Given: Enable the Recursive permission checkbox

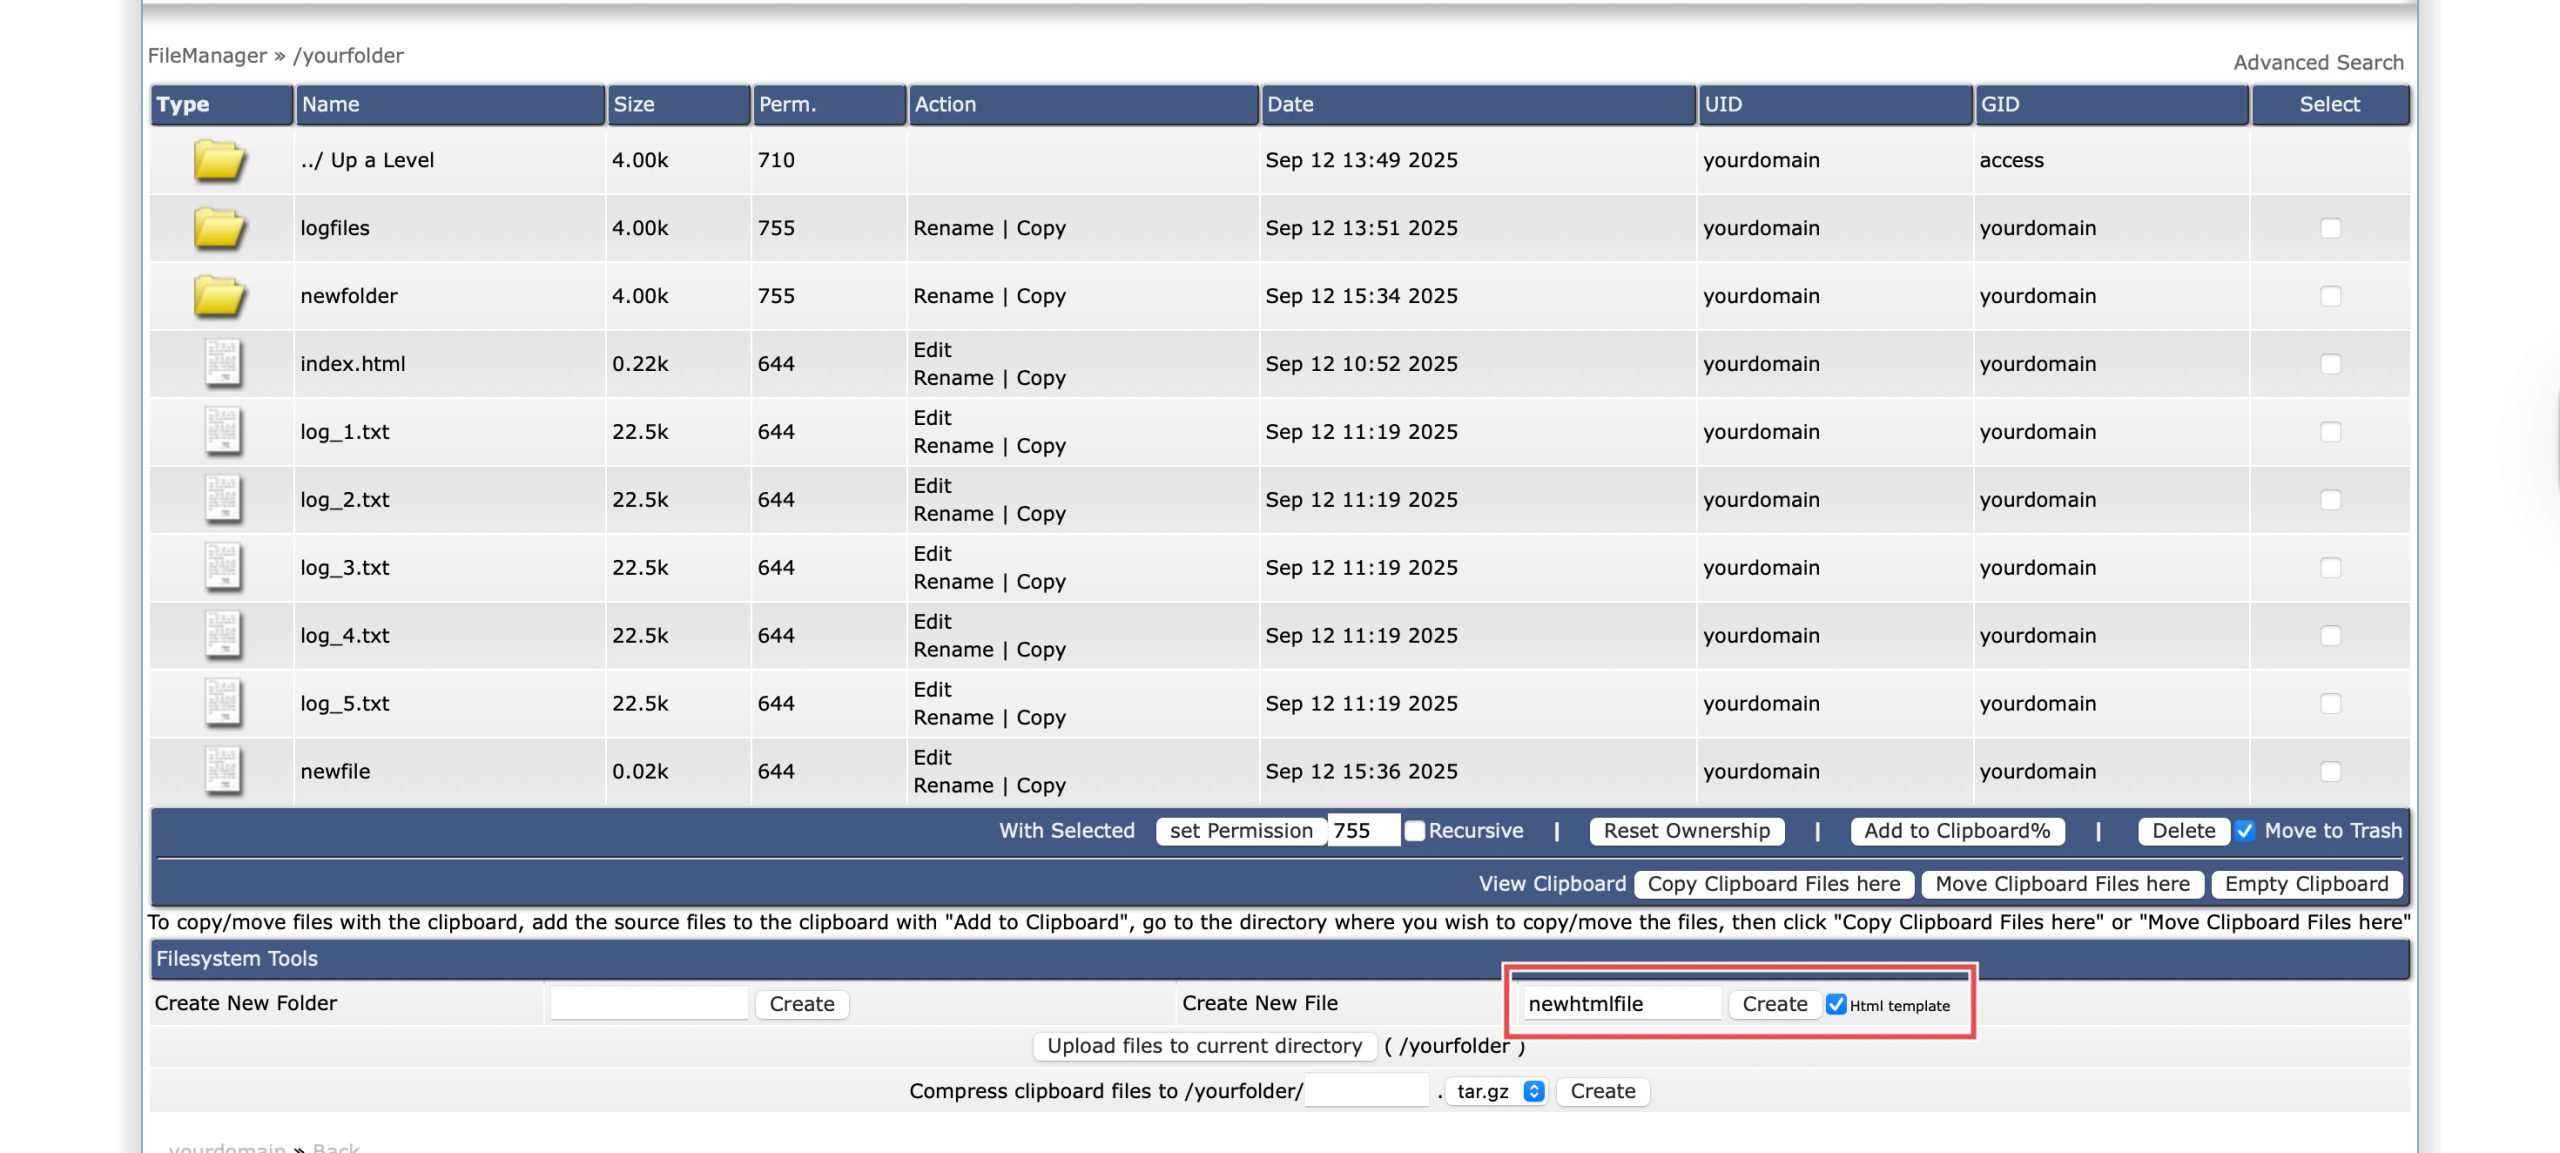Looking at the screenshot, I should pyautogui.click(x=1414, y=831).
